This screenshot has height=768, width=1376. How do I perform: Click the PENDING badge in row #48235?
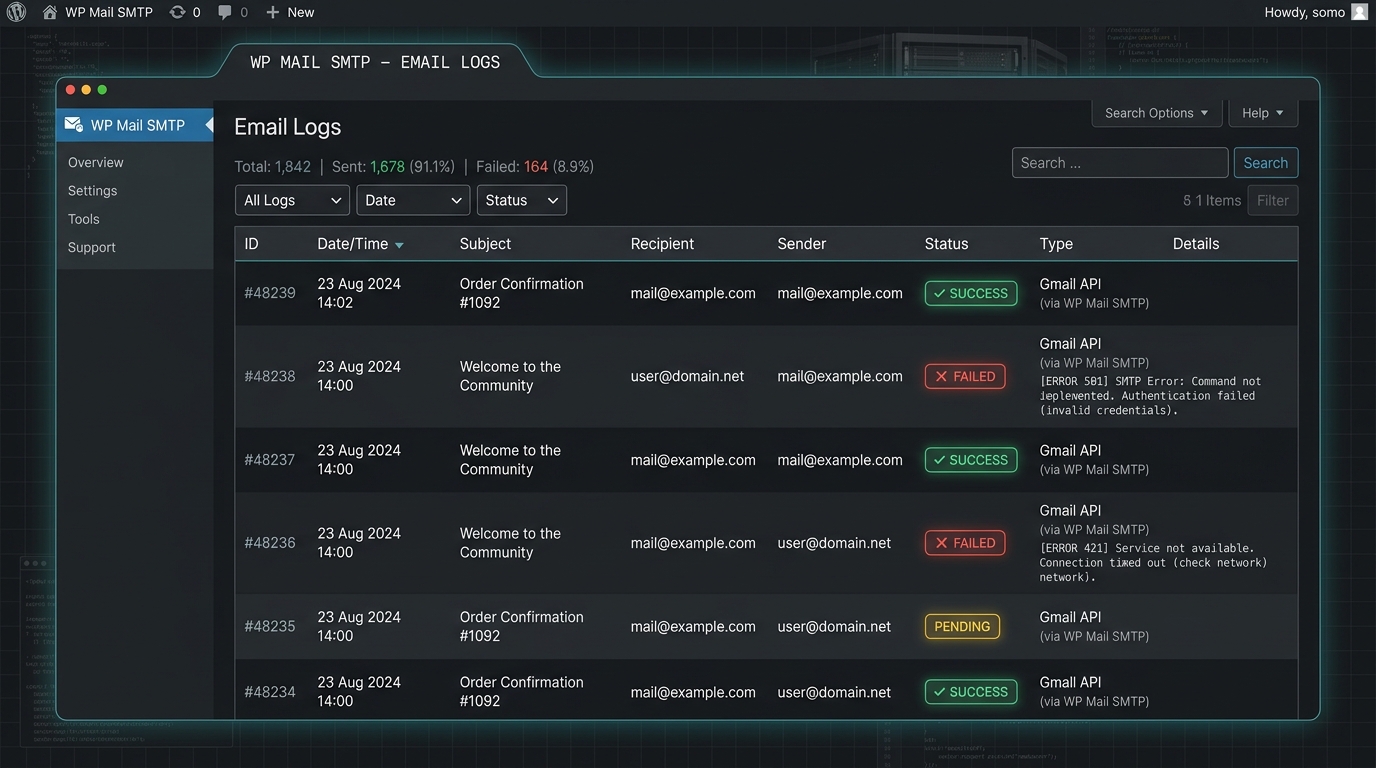pyautogui.click(x=962, y=626)
